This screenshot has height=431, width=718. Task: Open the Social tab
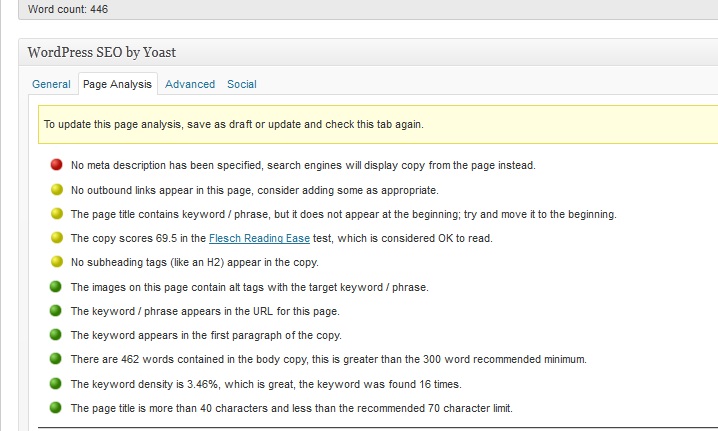pos(242,84)
